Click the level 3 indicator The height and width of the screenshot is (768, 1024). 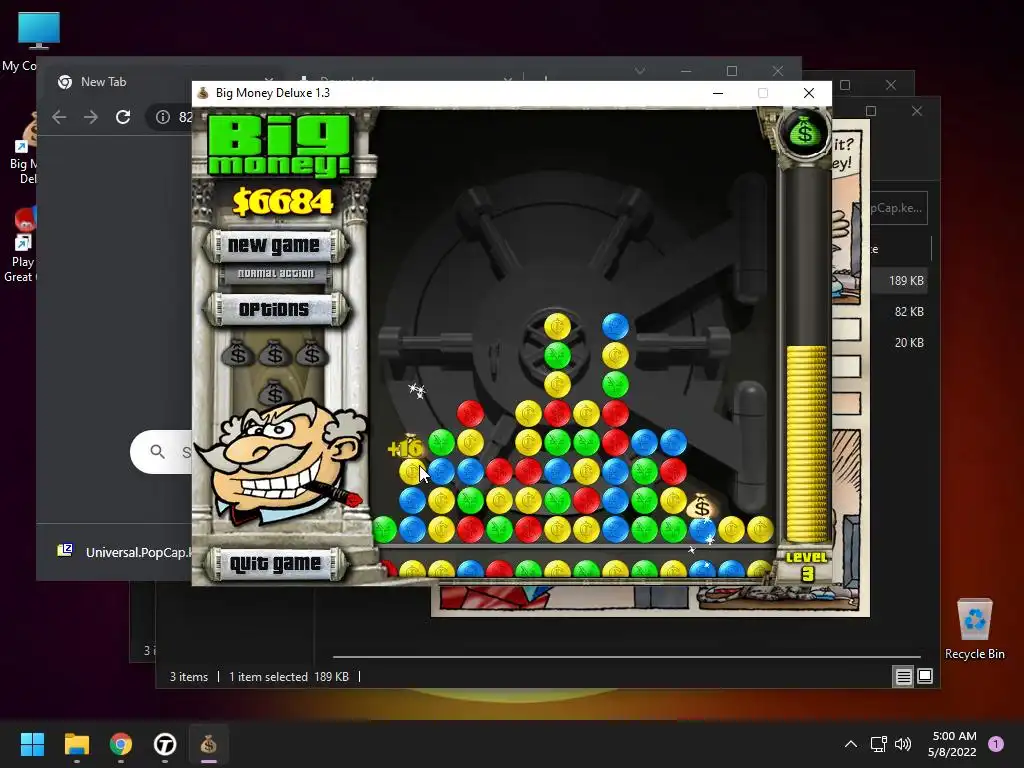pyautogui.click(x=807, y=566)
